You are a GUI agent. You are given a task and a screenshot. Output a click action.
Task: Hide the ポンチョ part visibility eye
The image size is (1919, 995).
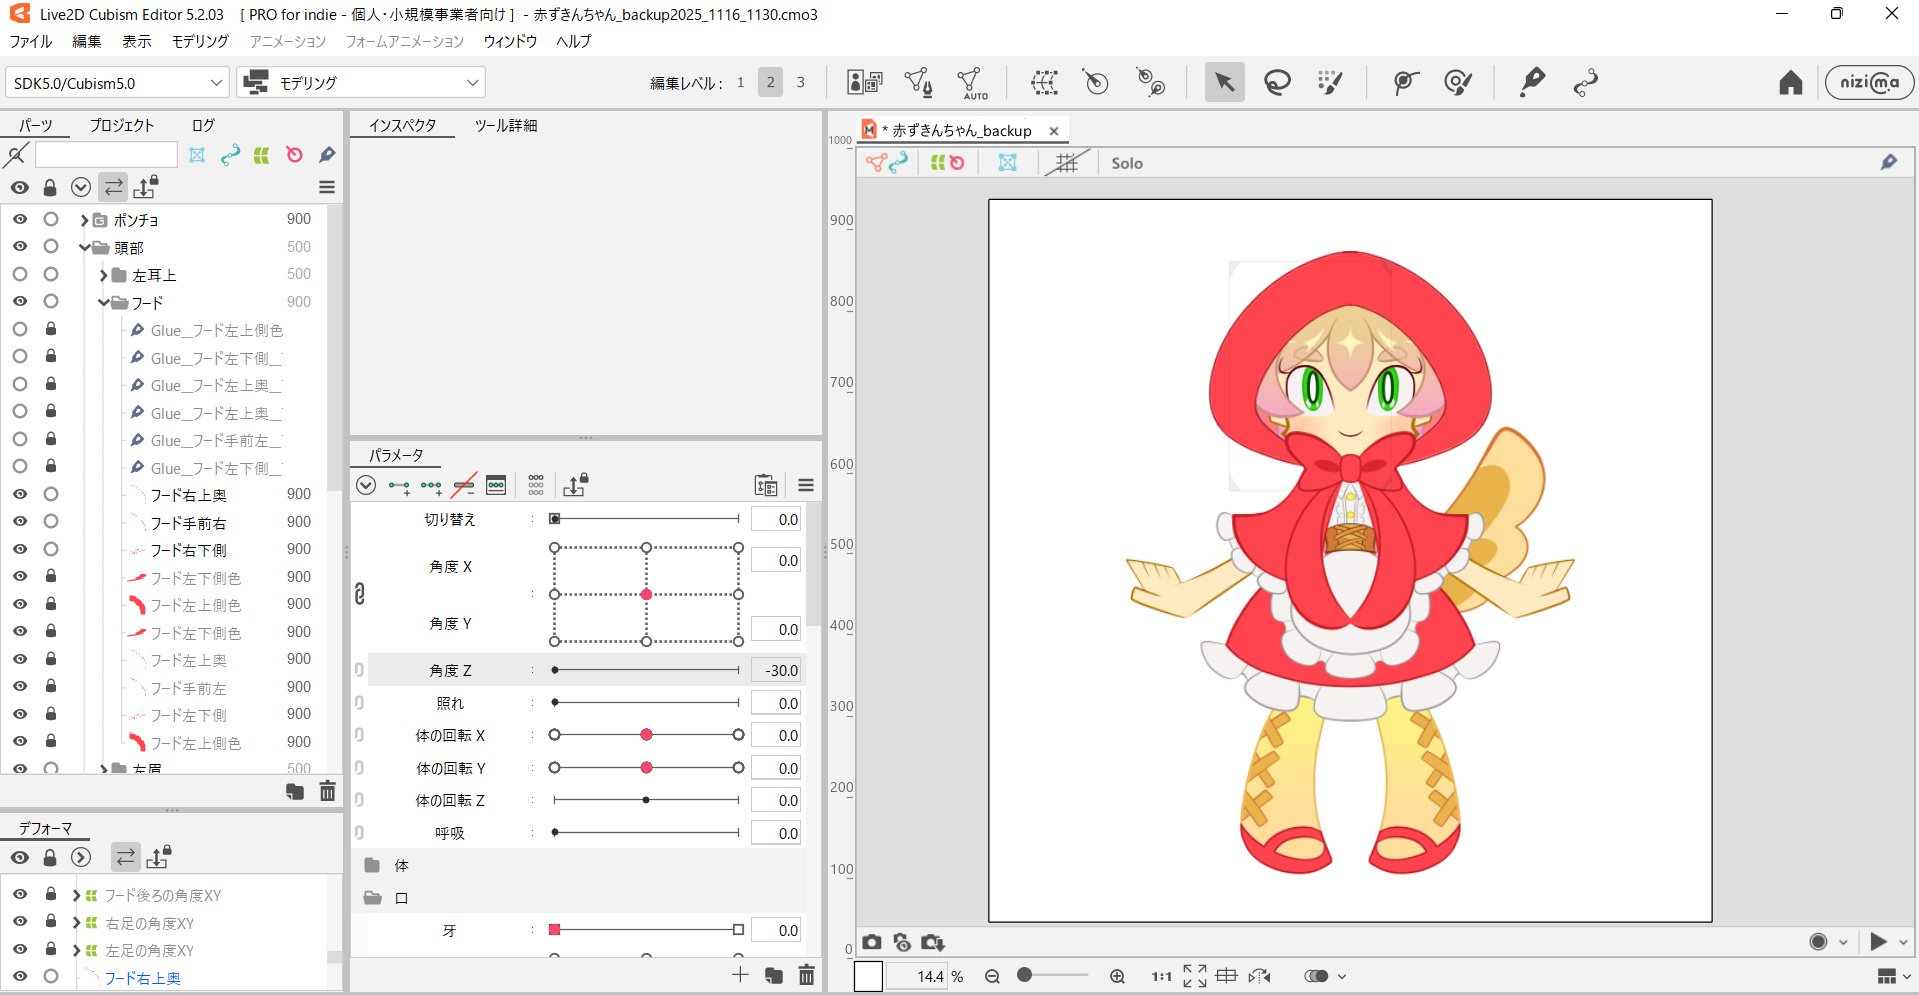(20, 219)
